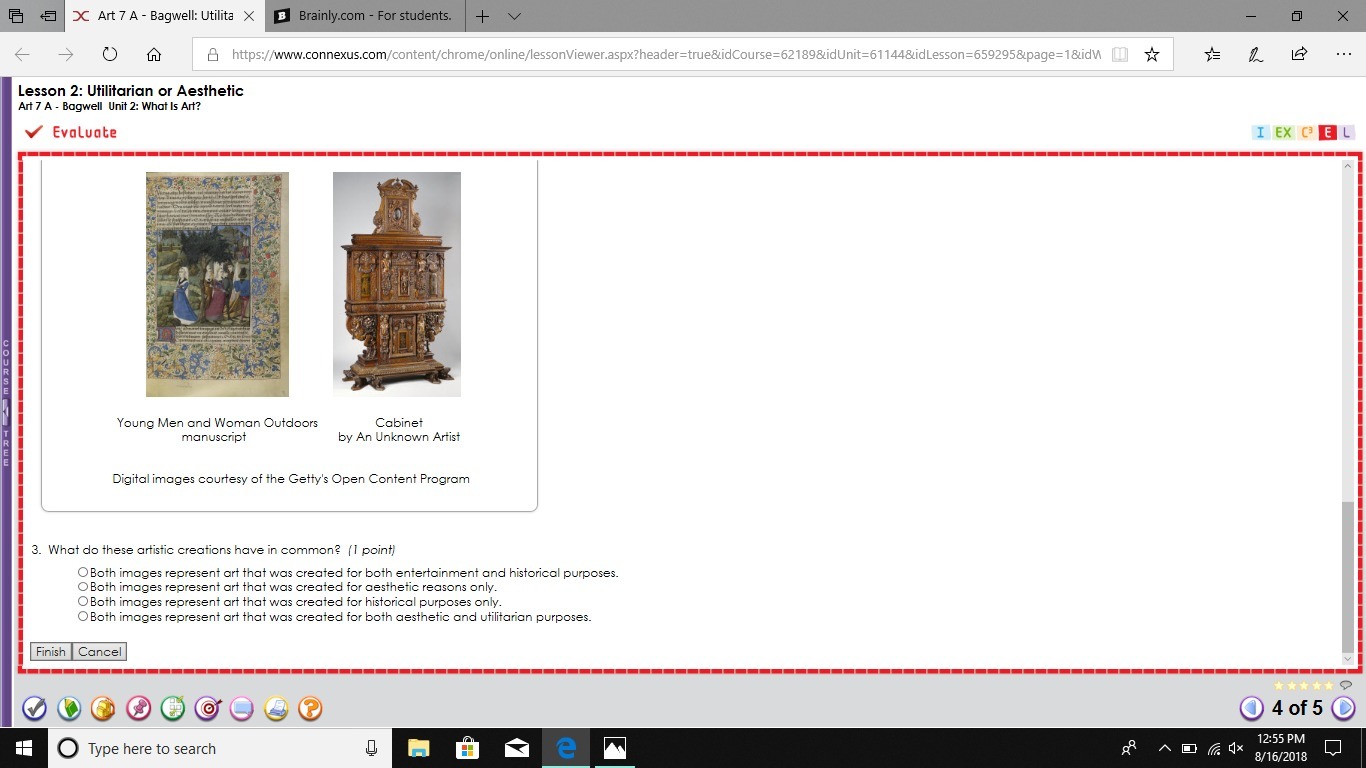Select 'aesthetic reasons only' answer
Screen dimensions: 1366x768
click(83, 587)
